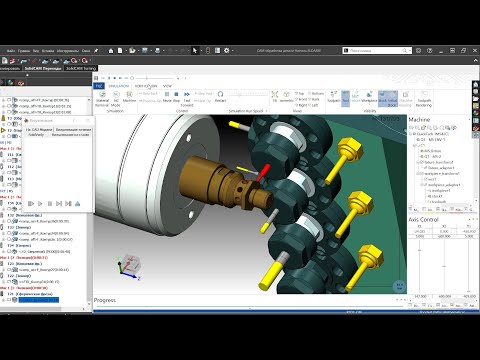Switch to Back view
480x360 pixels.
coord(314,99)
